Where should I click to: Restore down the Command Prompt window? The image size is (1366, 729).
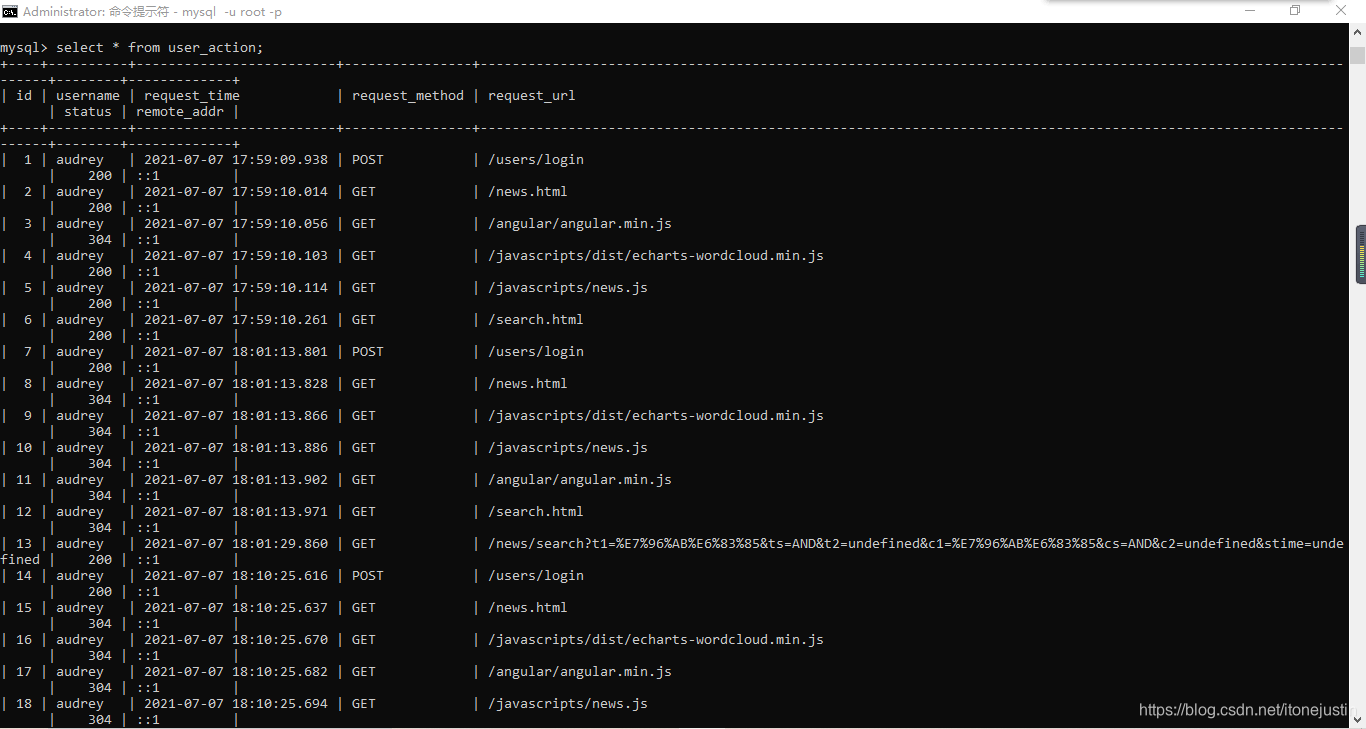(1295, 11)
